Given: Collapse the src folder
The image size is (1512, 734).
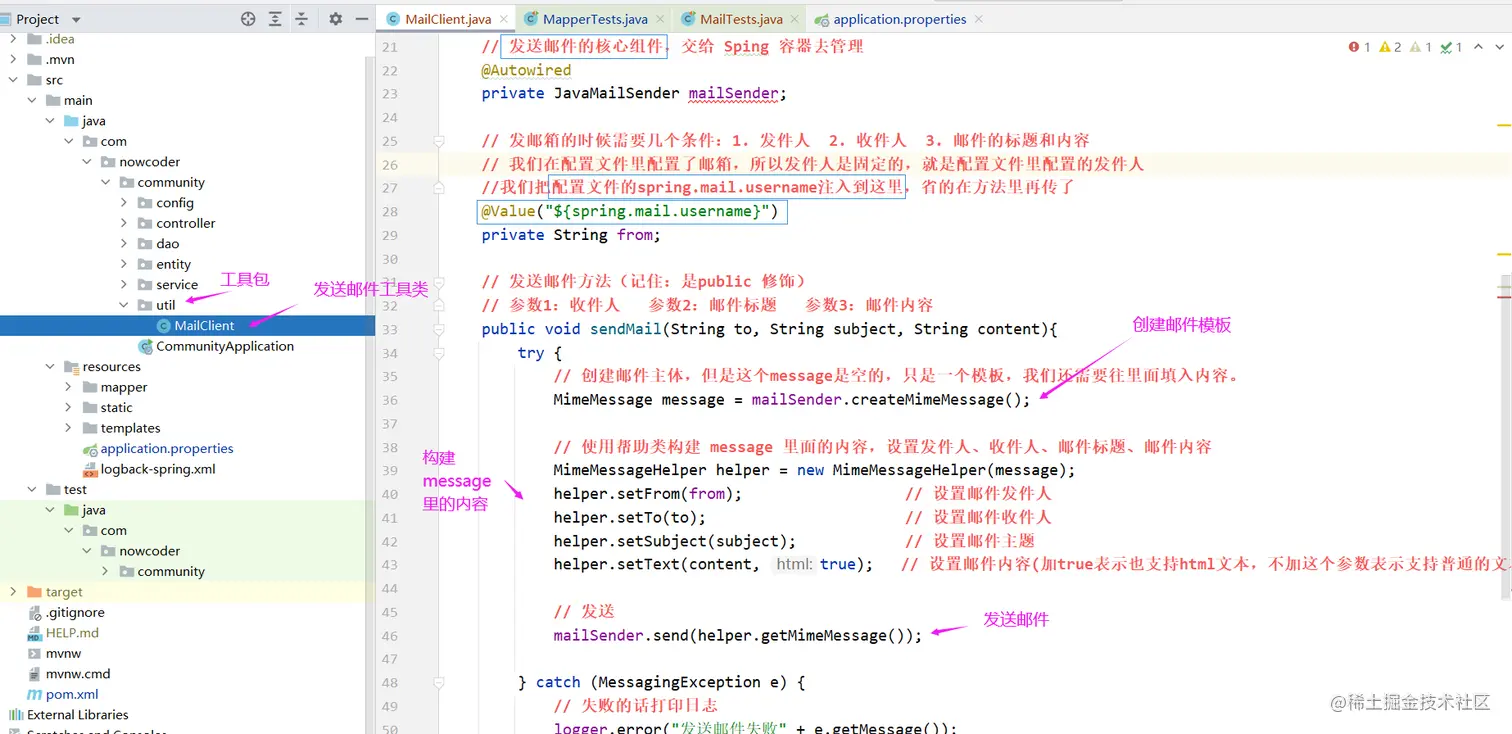Looking at the screenshot, I should (x=13, y=80).
